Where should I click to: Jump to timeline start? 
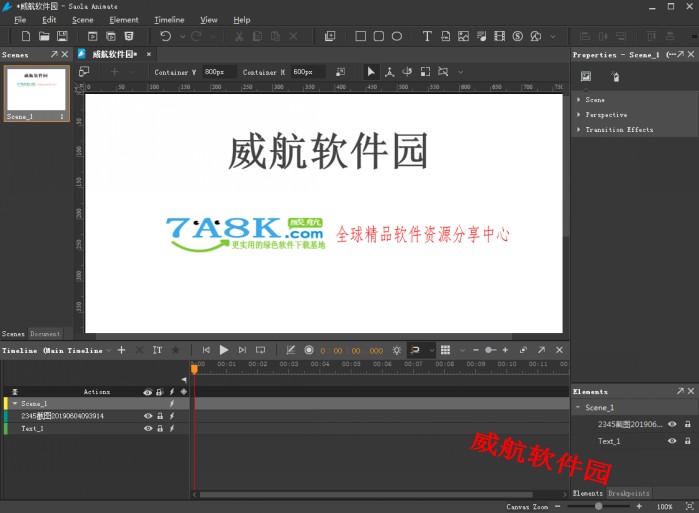click(206, 350)
